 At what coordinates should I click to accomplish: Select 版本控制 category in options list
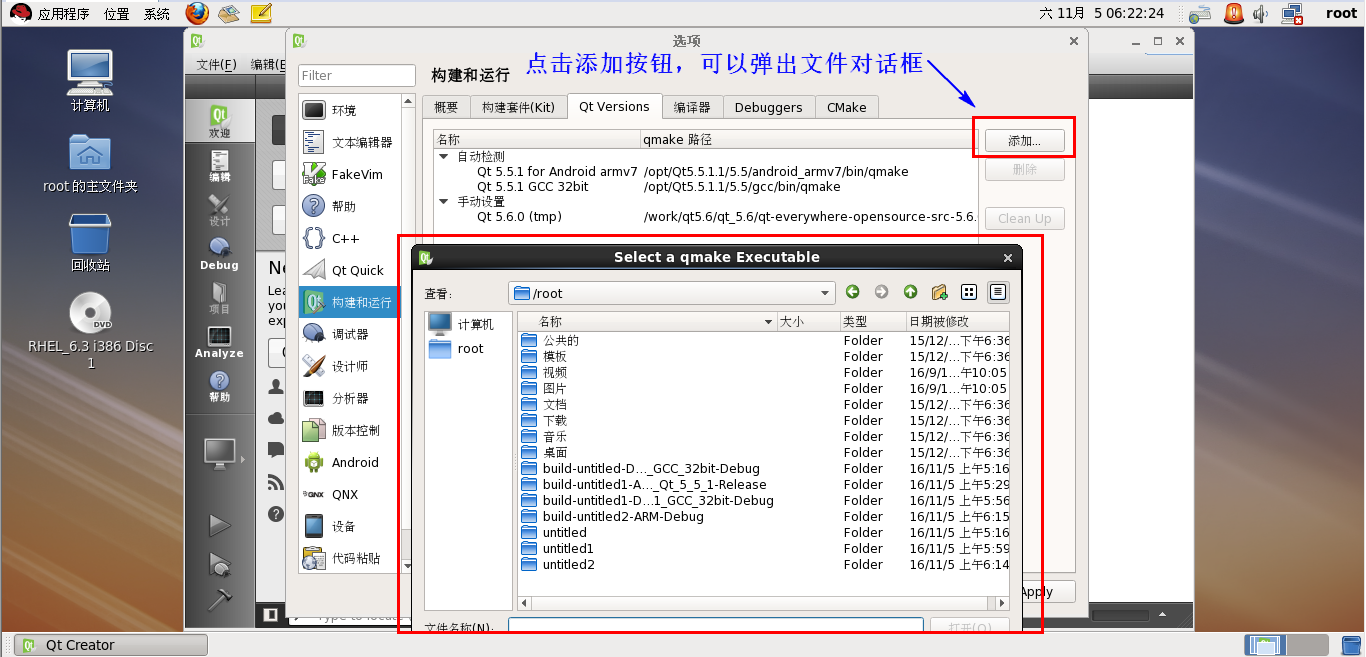[x=349, y=430]
